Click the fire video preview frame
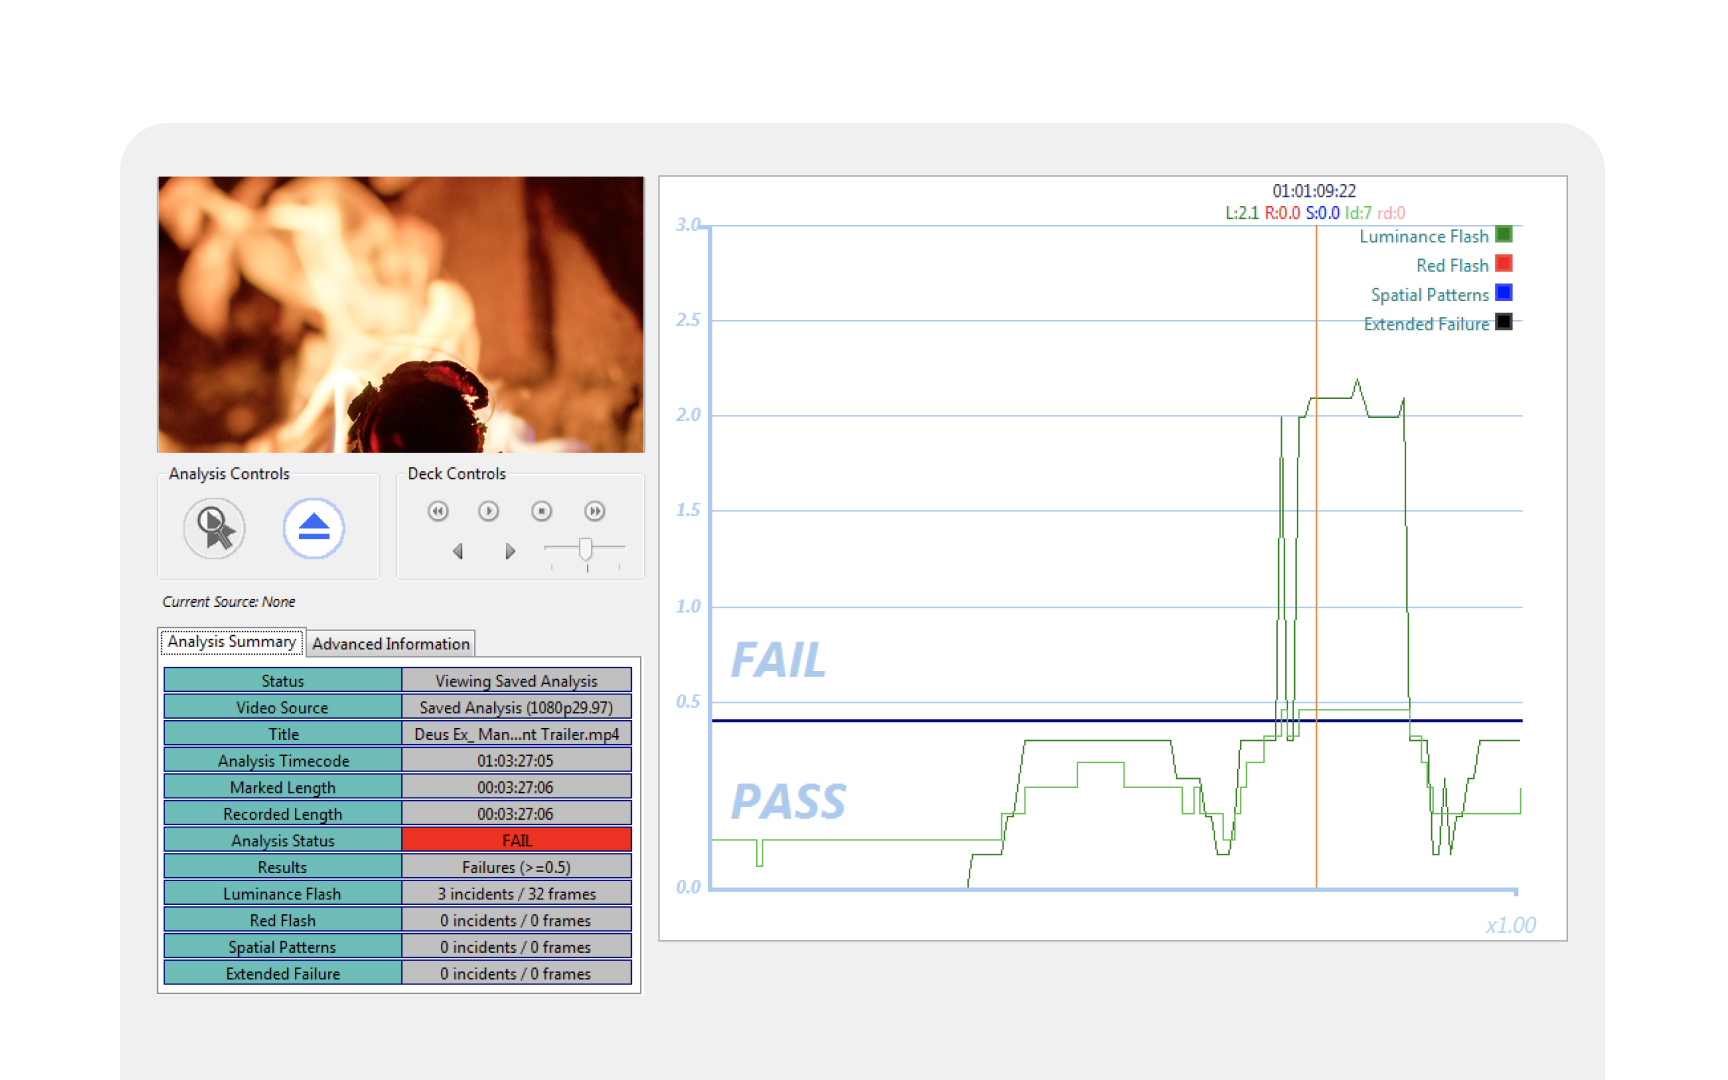Viewport: 1728px width, 1080px height. pos(400,315)
